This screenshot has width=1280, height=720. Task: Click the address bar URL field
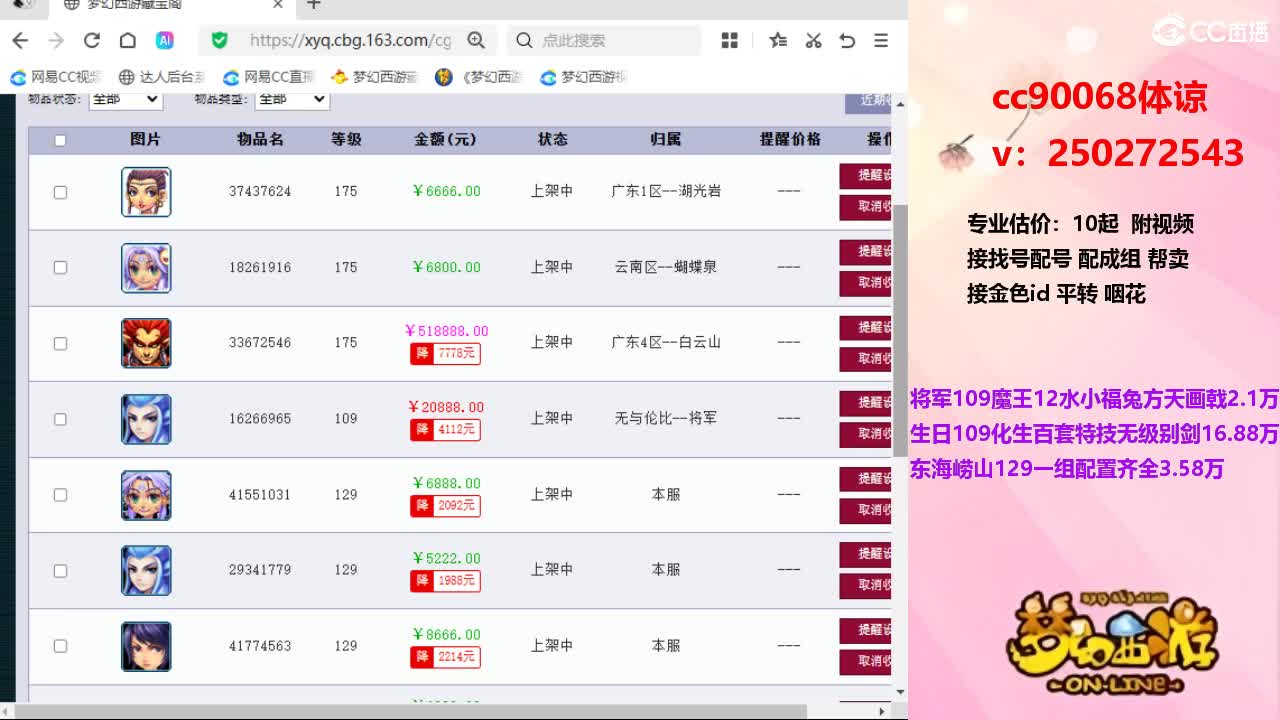[350, 40]
